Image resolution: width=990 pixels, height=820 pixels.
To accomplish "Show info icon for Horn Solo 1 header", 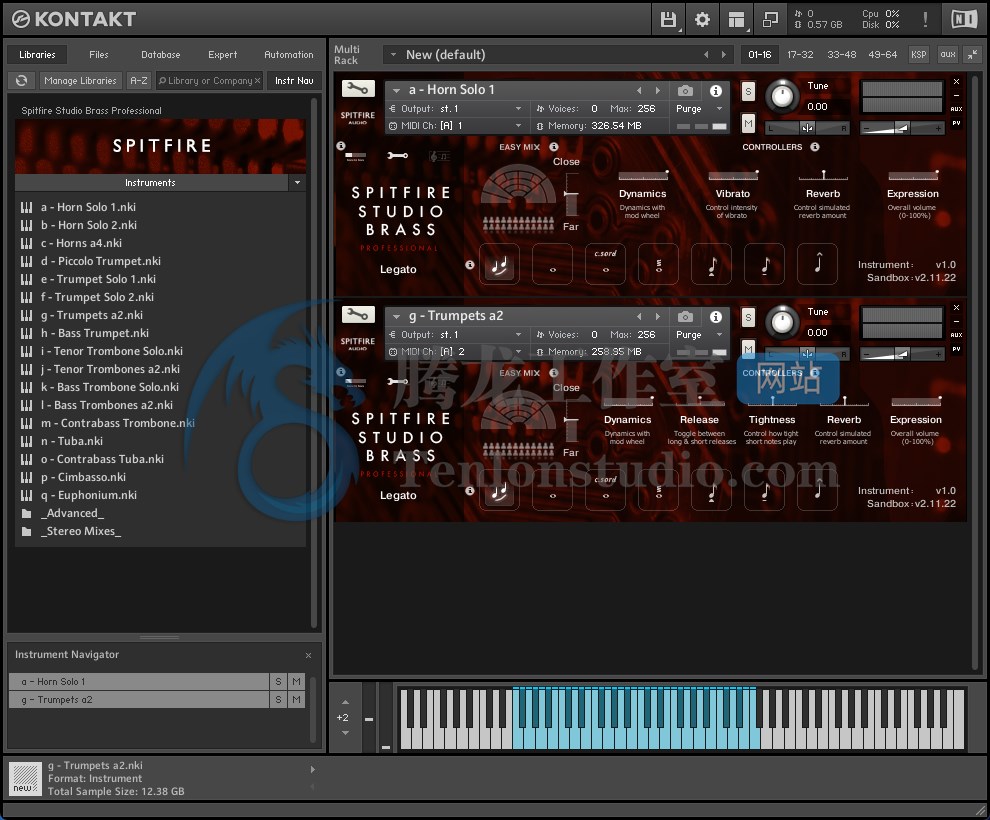I will tap(715, 90).
